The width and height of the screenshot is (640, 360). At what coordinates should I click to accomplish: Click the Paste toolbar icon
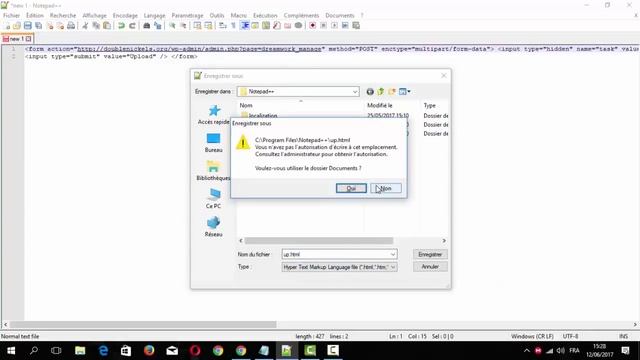pos(107,26)
